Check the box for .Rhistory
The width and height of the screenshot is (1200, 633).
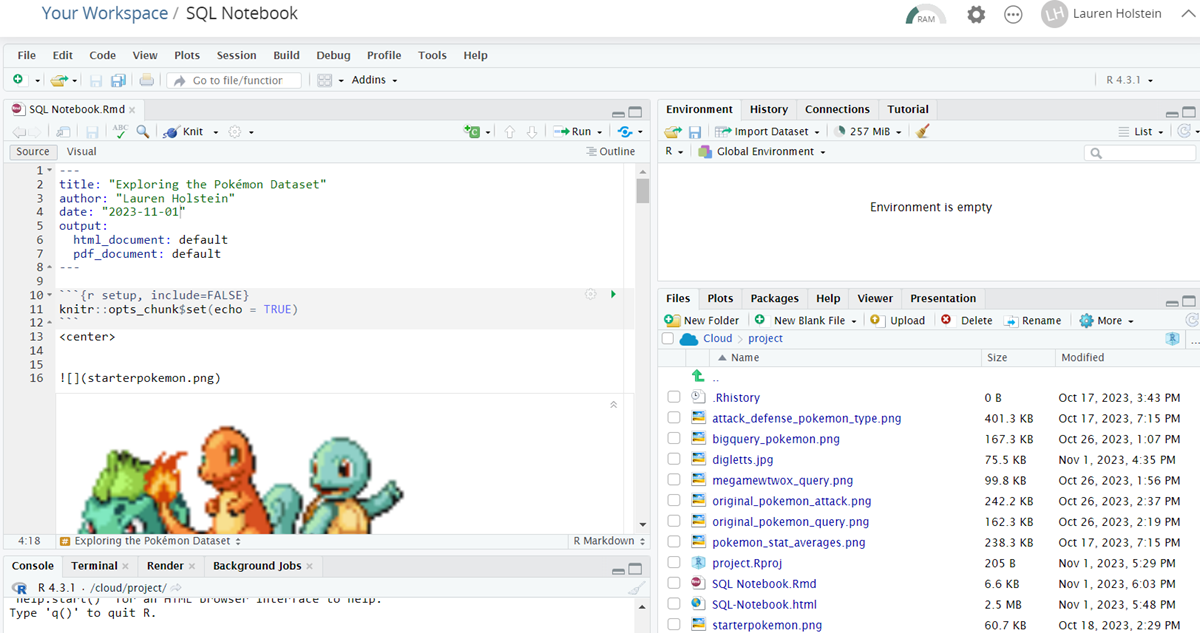pyautogui.click(x=674, y=397)
